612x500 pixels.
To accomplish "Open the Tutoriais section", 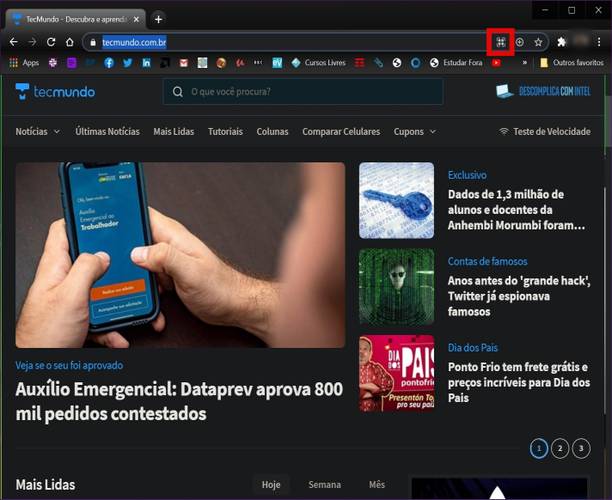I will tap(225, 132).
